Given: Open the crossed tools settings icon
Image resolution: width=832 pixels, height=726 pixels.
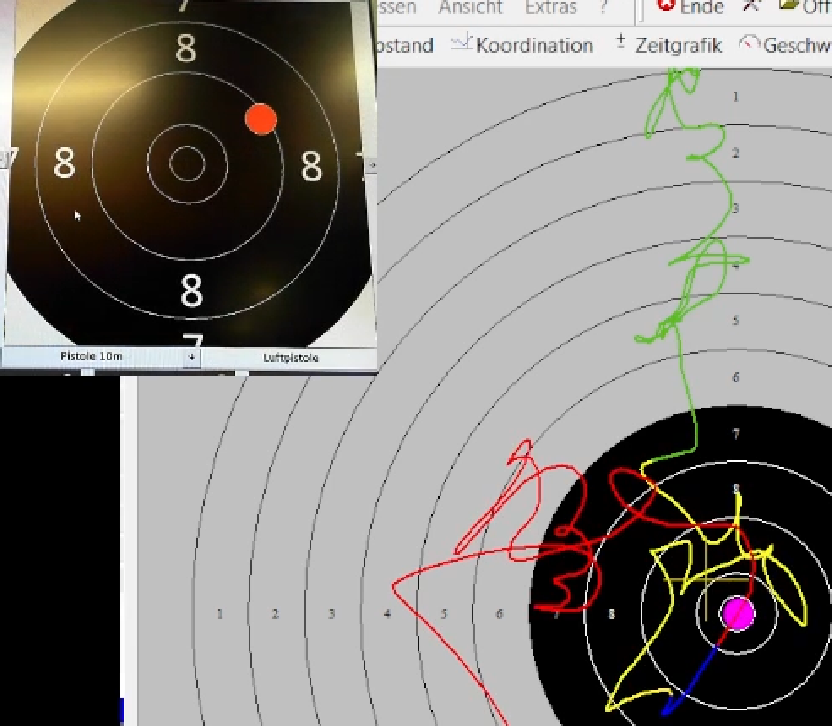Looking at the screenshot, I should point(750,7).
